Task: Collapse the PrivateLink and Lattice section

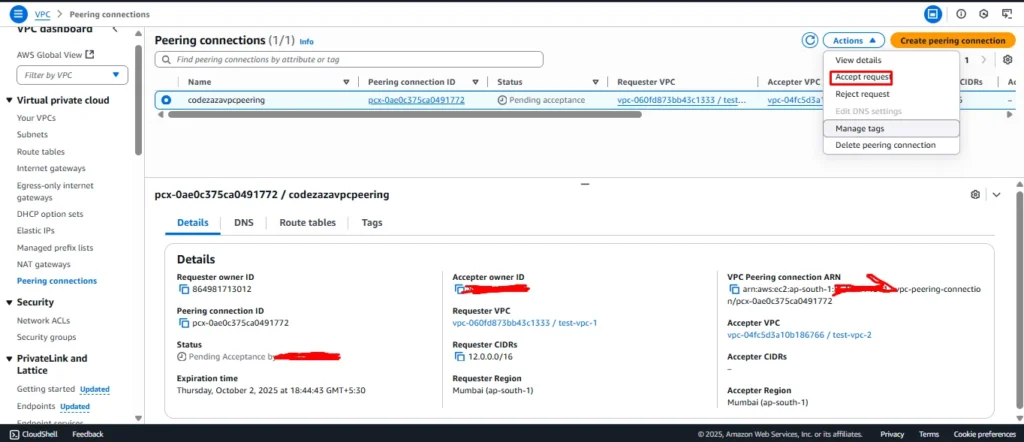Action: click(9, 358)
